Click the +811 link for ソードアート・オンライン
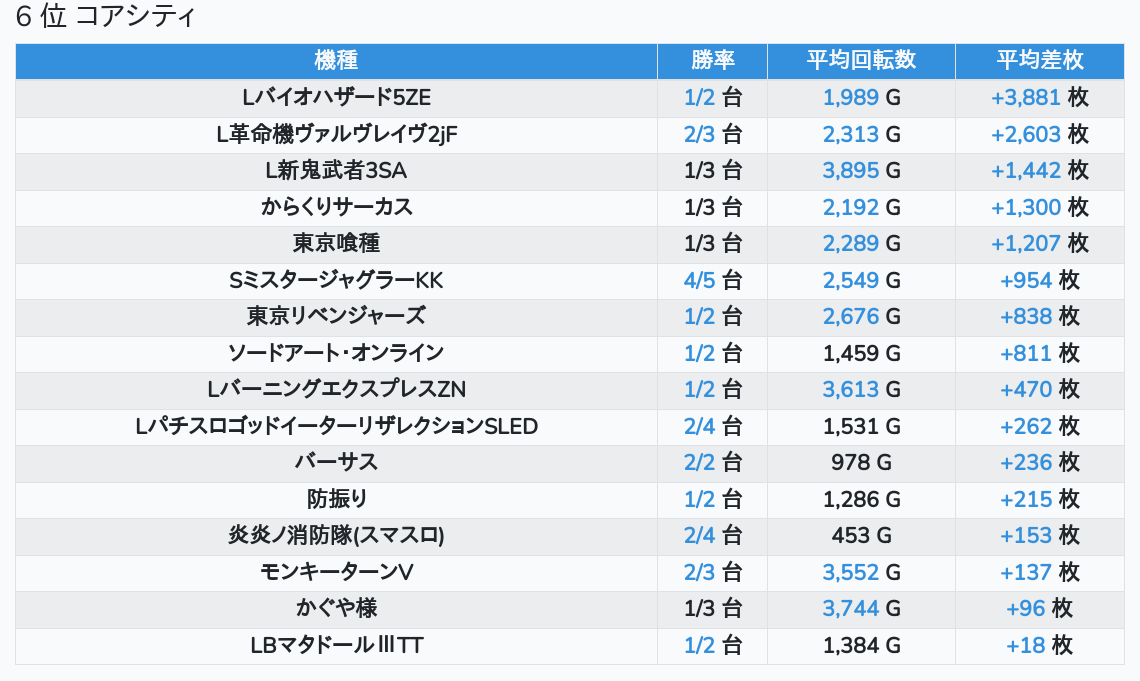Screen dimensions: 1140x681 pos(1026,353)
